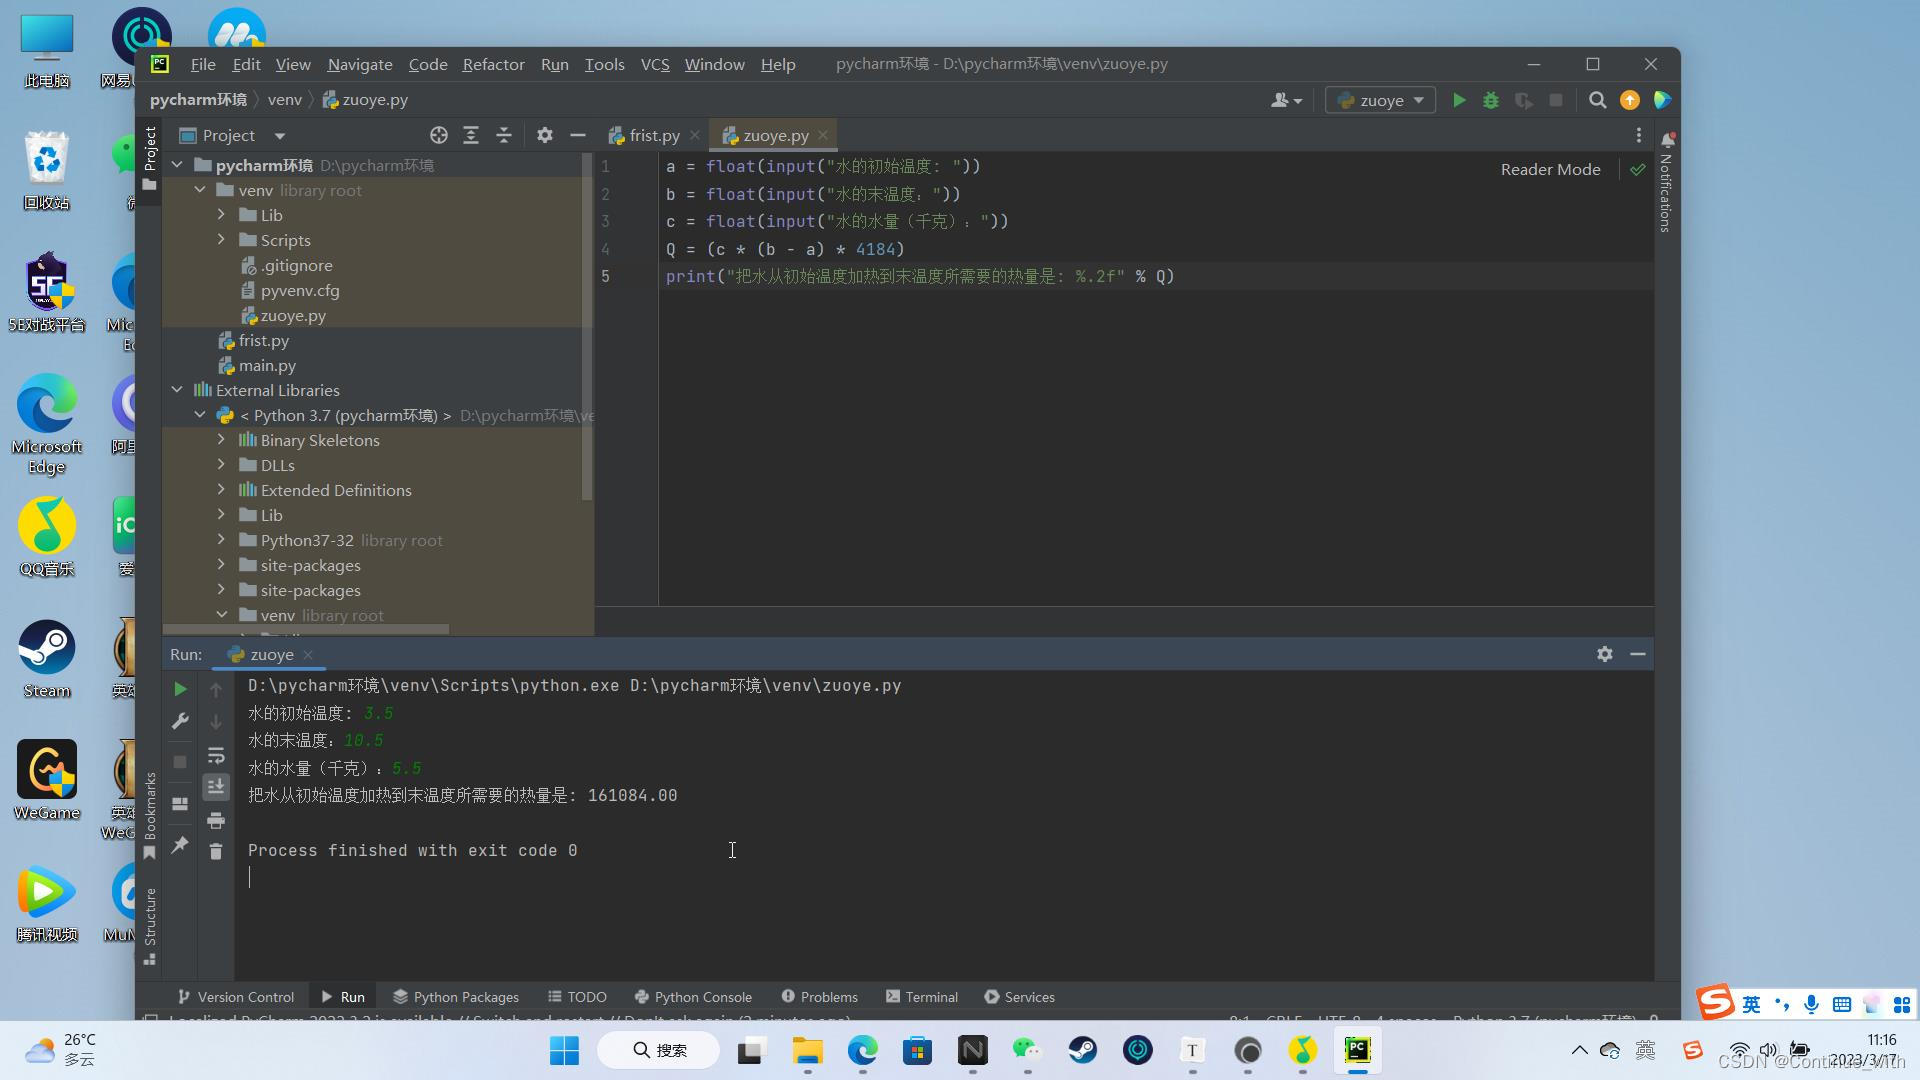Open Search Everywhere magnifier icon
Screen dimensions: 1920x1080
click(1597, 100)
